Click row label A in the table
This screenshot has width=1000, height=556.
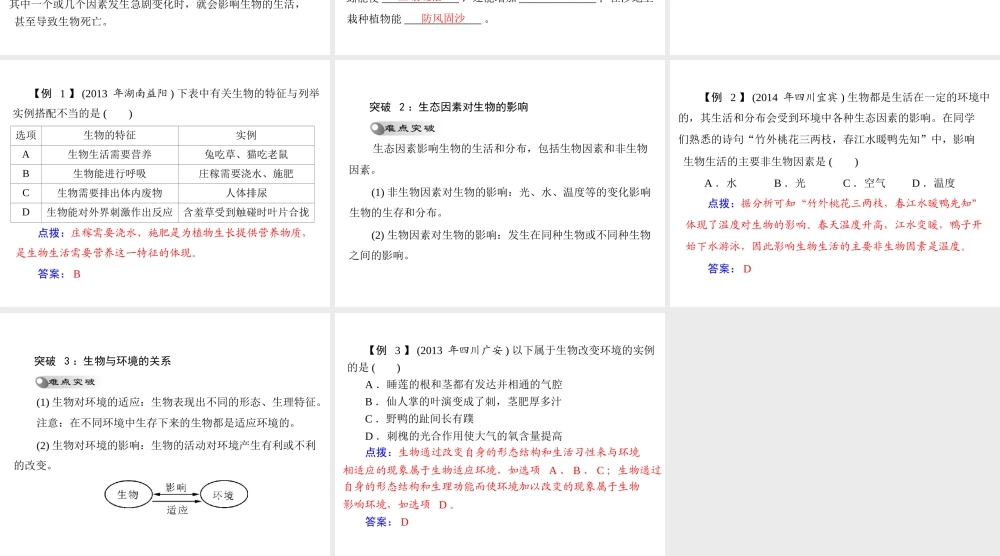tap(26, 154)
